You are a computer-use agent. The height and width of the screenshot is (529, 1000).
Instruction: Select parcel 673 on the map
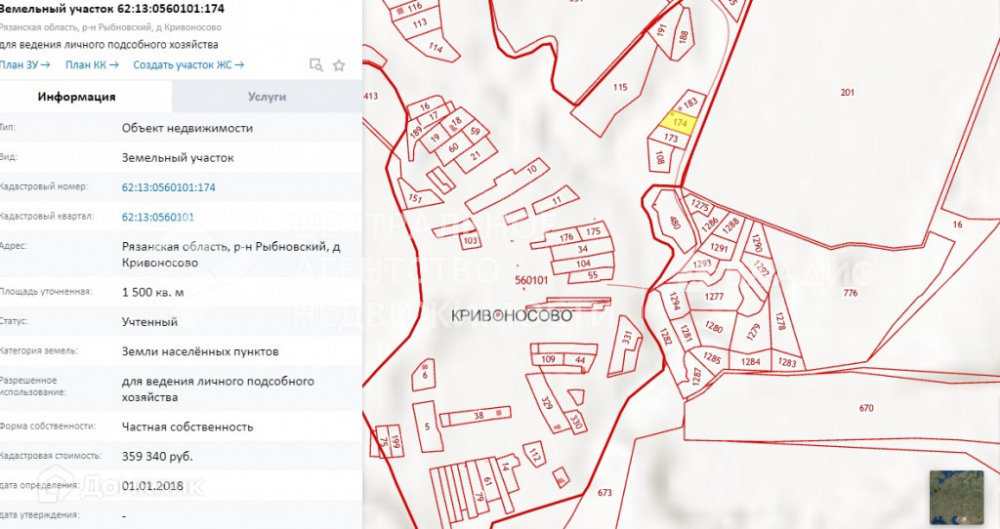click(x=605, y=493)
